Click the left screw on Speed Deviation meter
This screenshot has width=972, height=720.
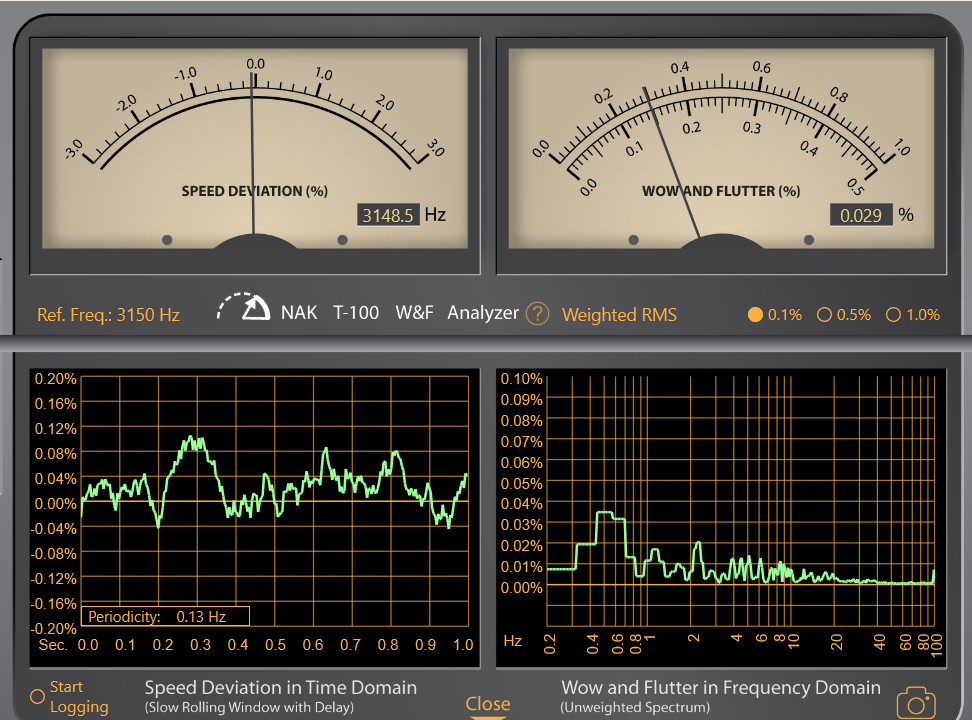pyautogui.click(x=167, y=240)
